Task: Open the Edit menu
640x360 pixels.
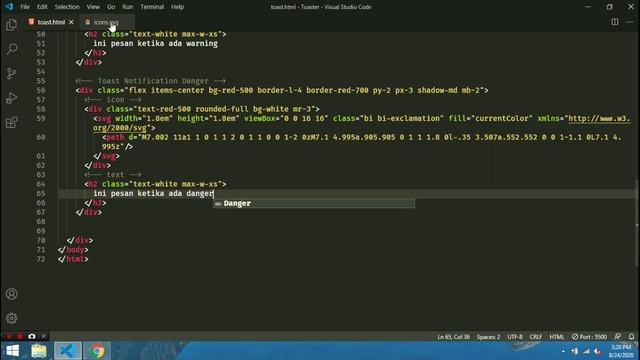Action: point(42,7)
